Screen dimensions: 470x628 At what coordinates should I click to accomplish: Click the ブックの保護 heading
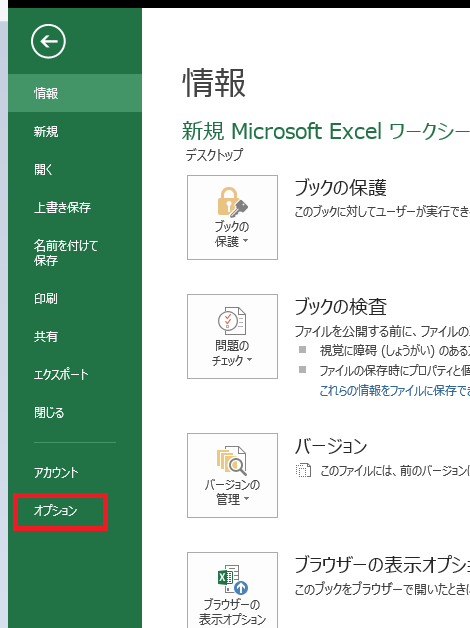pyautogui.click(x=340, y=188)
